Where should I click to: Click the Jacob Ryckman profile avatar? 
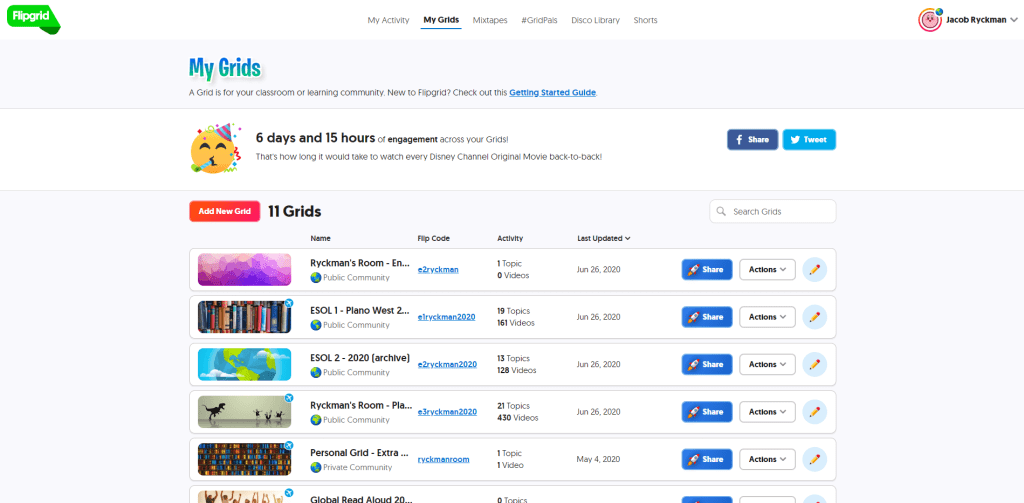pos(929,19)
